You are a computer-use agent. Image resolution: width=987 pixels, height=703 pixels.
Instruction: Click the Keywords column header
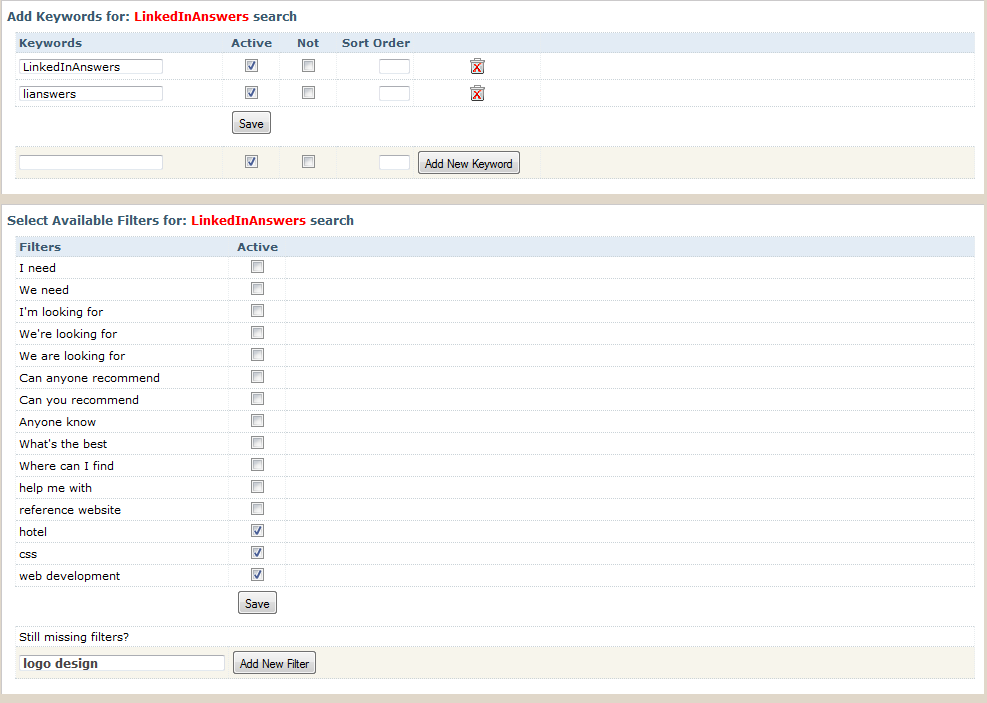[x=50, y=43]
